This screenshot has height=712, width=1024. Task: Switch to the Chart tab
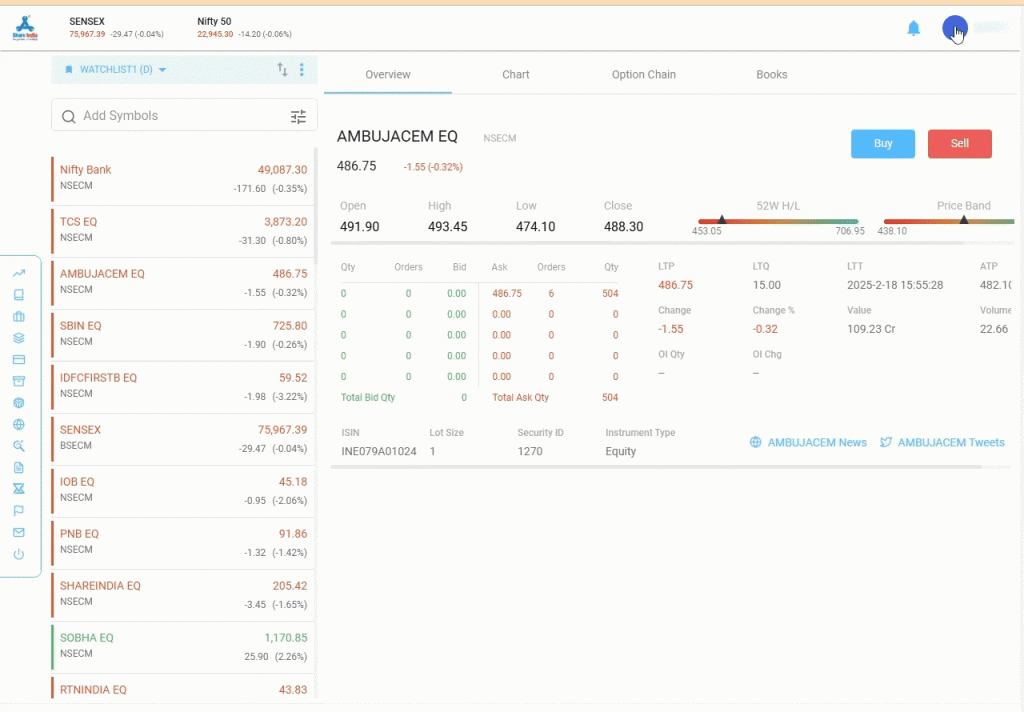pyautogui.click(x=516, y=74)
